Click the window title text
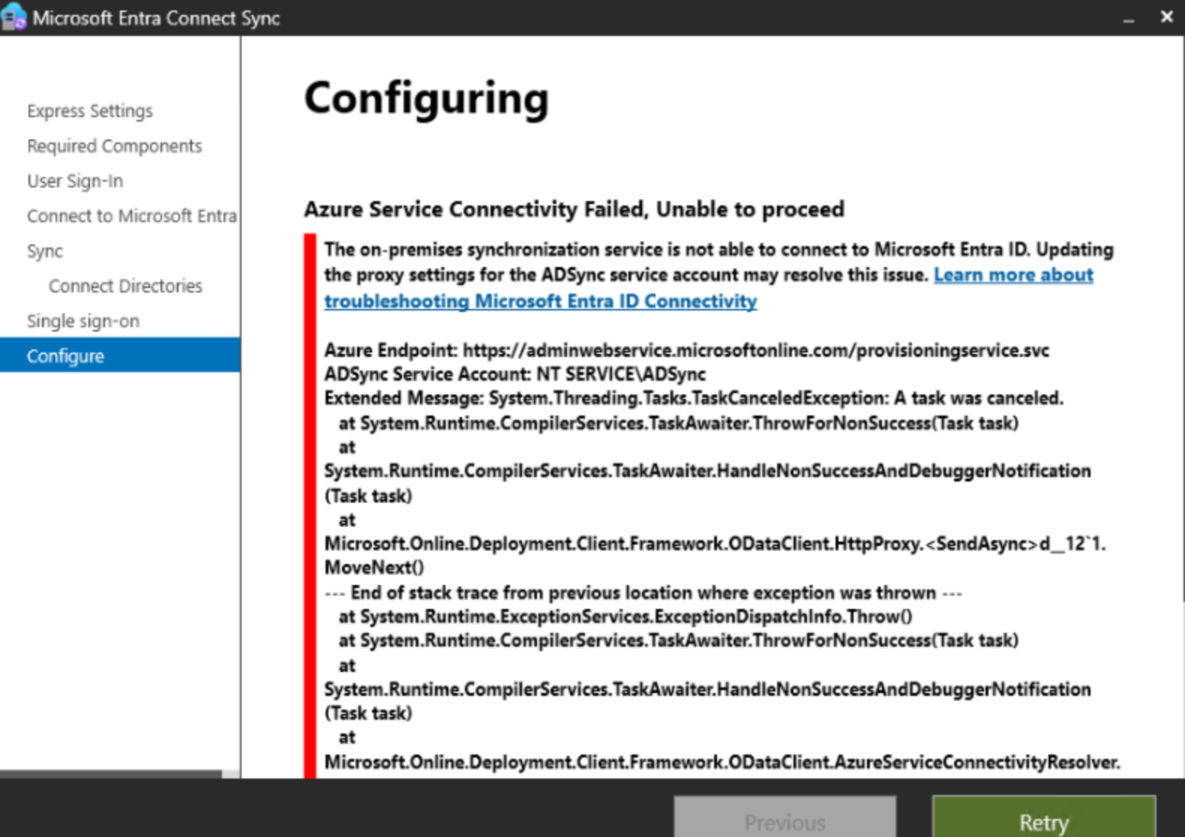Image resolution: width=1185 pixels, height=837 pixels. coord(156,18)
